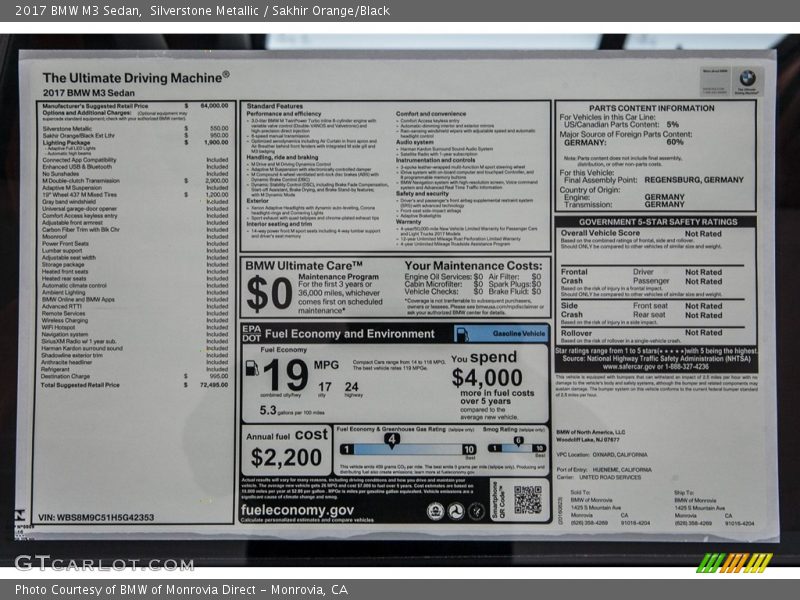Click the 'Sakhir Orange/Black Ext Lthr' option line
800x600 pixels.
click(x=135, y=136)
